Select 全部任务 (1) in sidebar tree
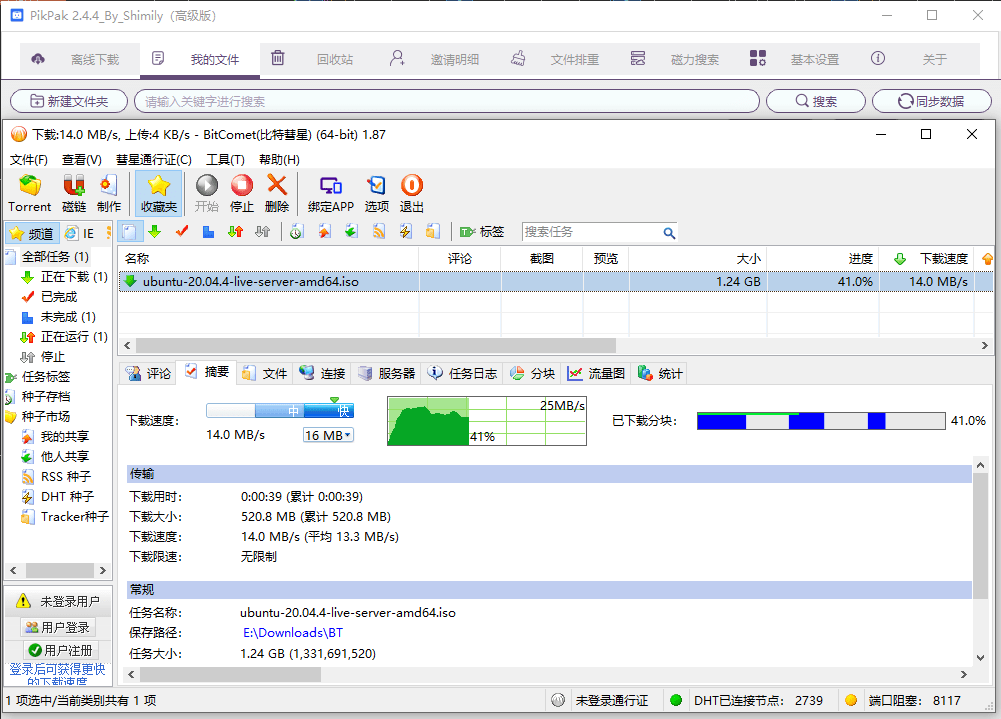This screenshot has width=1001, height=719. coord(55,257)
